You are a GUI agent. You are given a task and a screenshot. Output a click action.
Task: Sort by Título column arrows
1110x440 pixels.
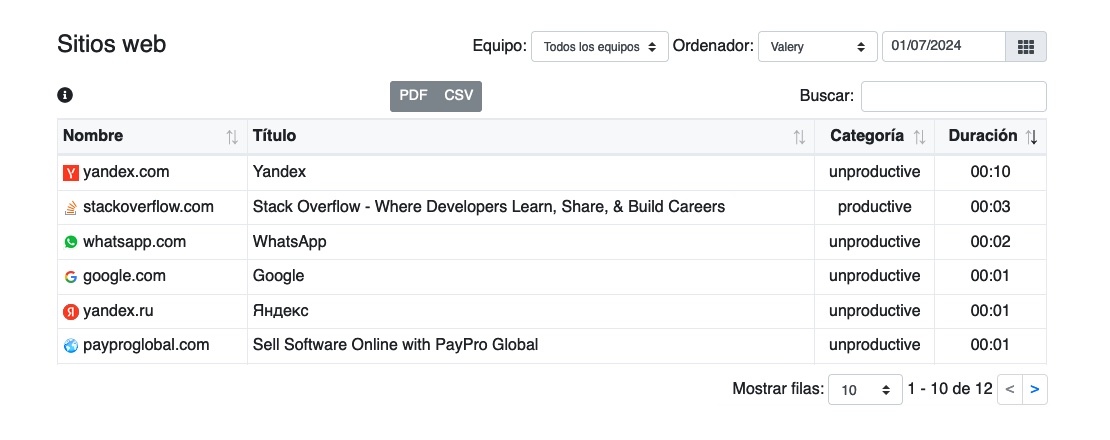point(799,137)
